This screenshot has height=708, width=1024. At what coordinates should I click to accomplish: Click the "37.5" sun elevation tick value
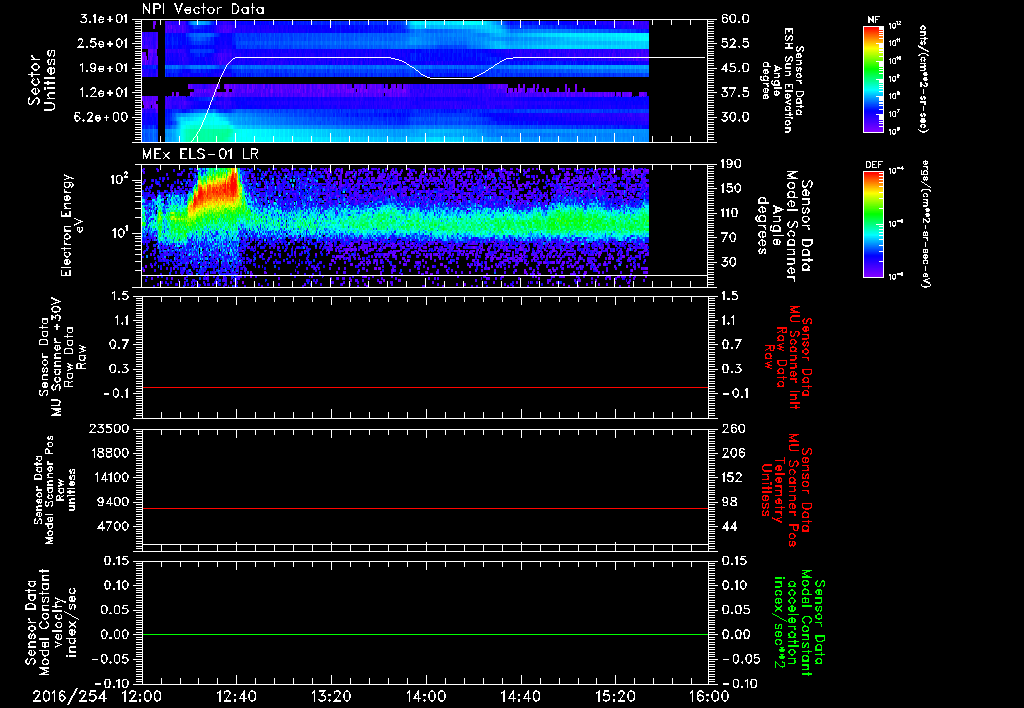click(735, 93)
